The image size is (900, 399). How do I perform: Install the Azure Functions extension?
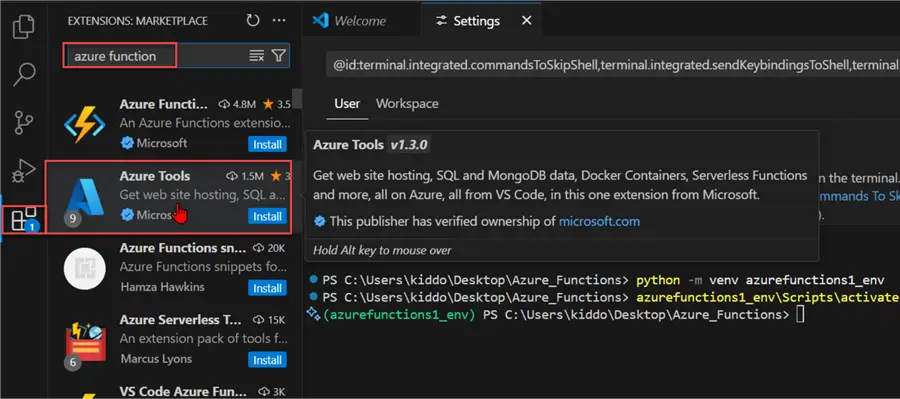[267, 144]
